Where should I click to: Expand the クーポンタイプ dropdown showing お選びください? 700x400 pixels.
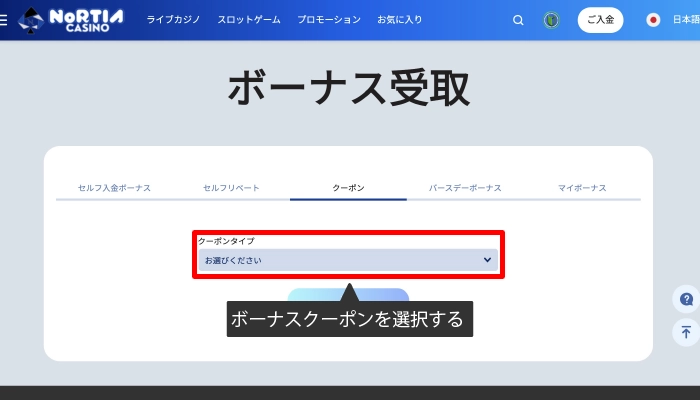coord(348,260)
